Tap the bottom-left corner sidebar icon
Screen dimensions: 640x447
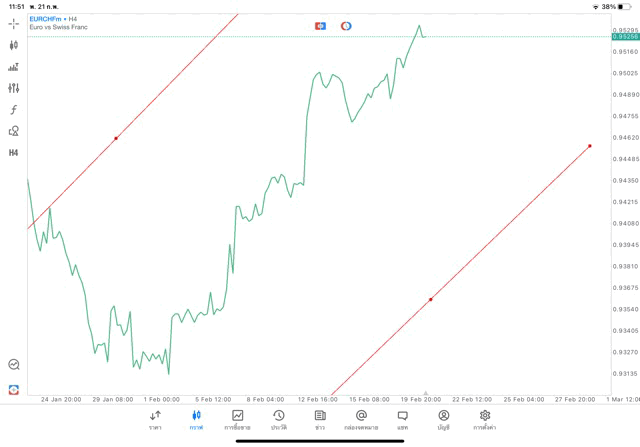coord(14,389)
